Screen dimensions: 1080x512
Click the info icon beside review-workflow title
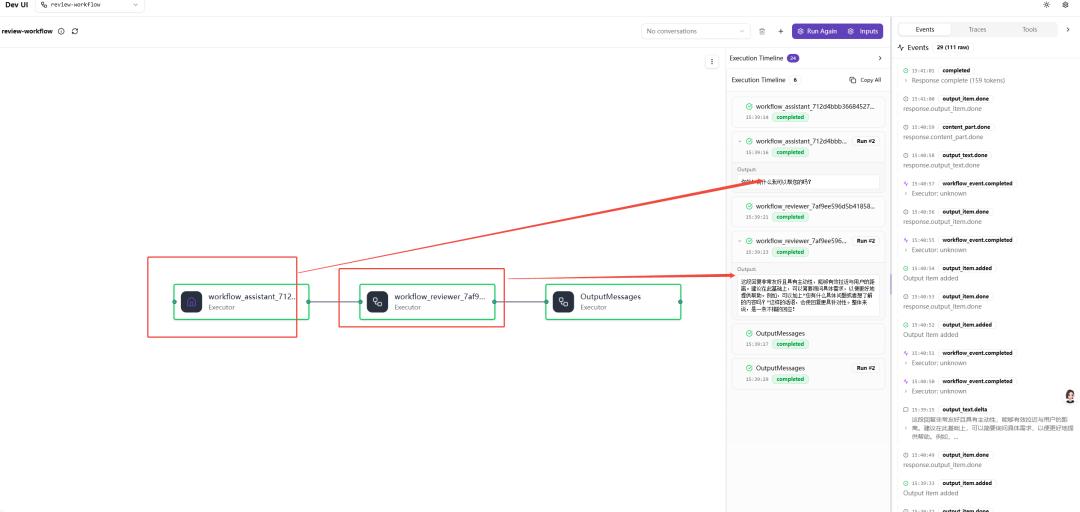61,31
